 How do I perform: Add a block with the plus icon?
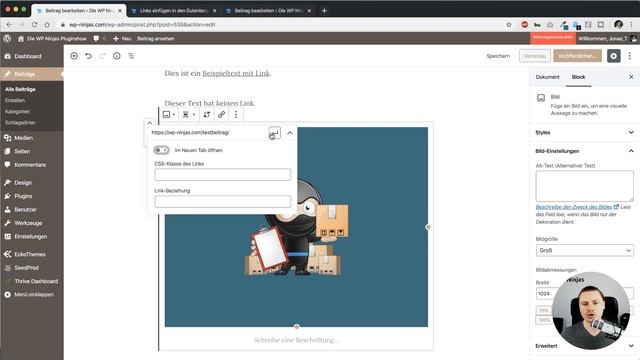[74, 56]
